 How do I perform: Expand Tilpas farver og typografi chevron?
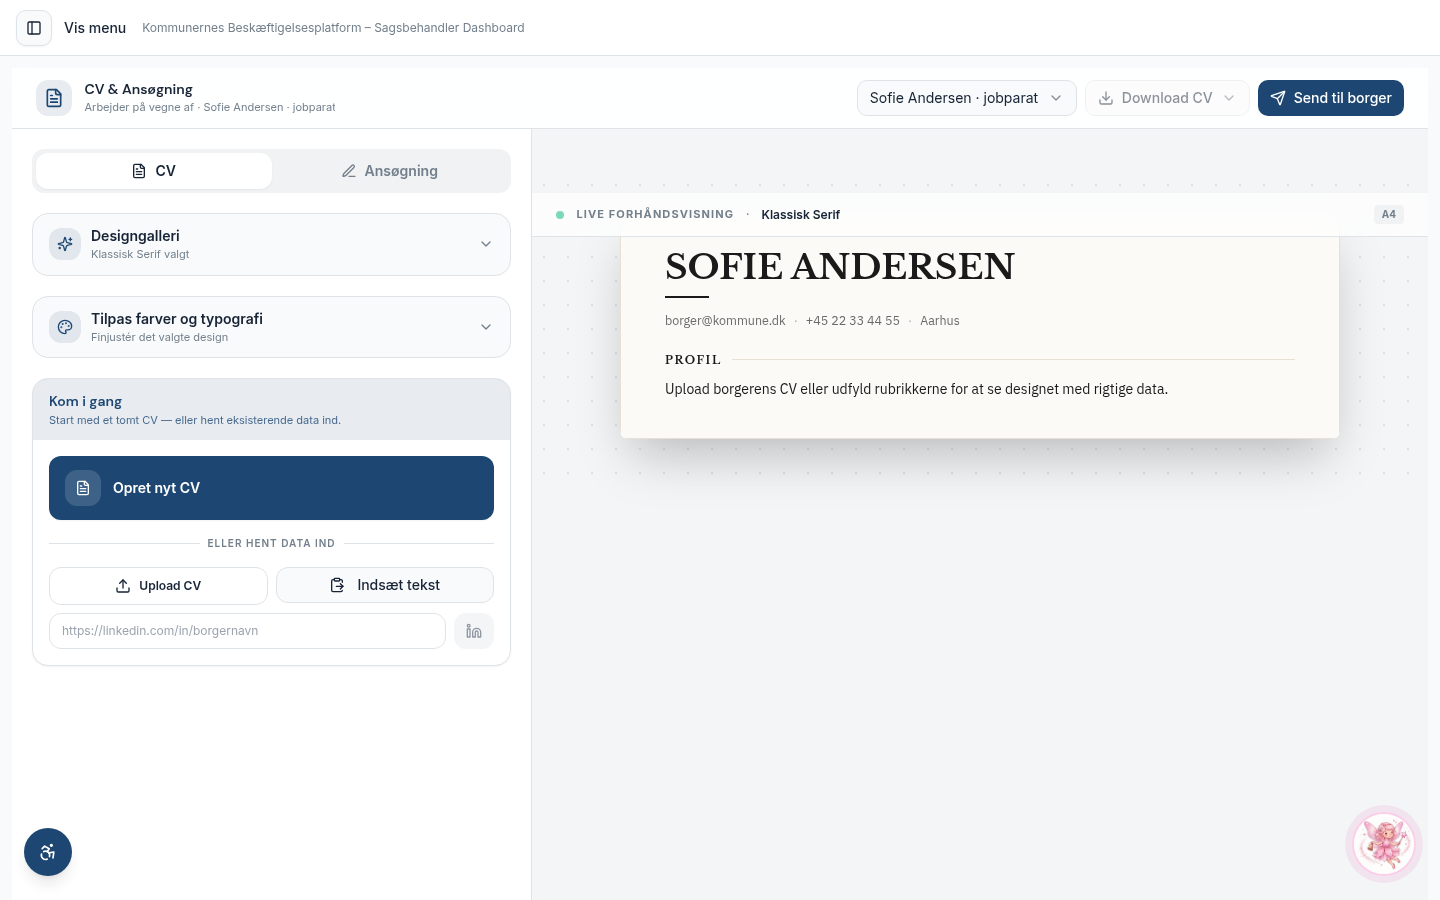click(486, 327)
